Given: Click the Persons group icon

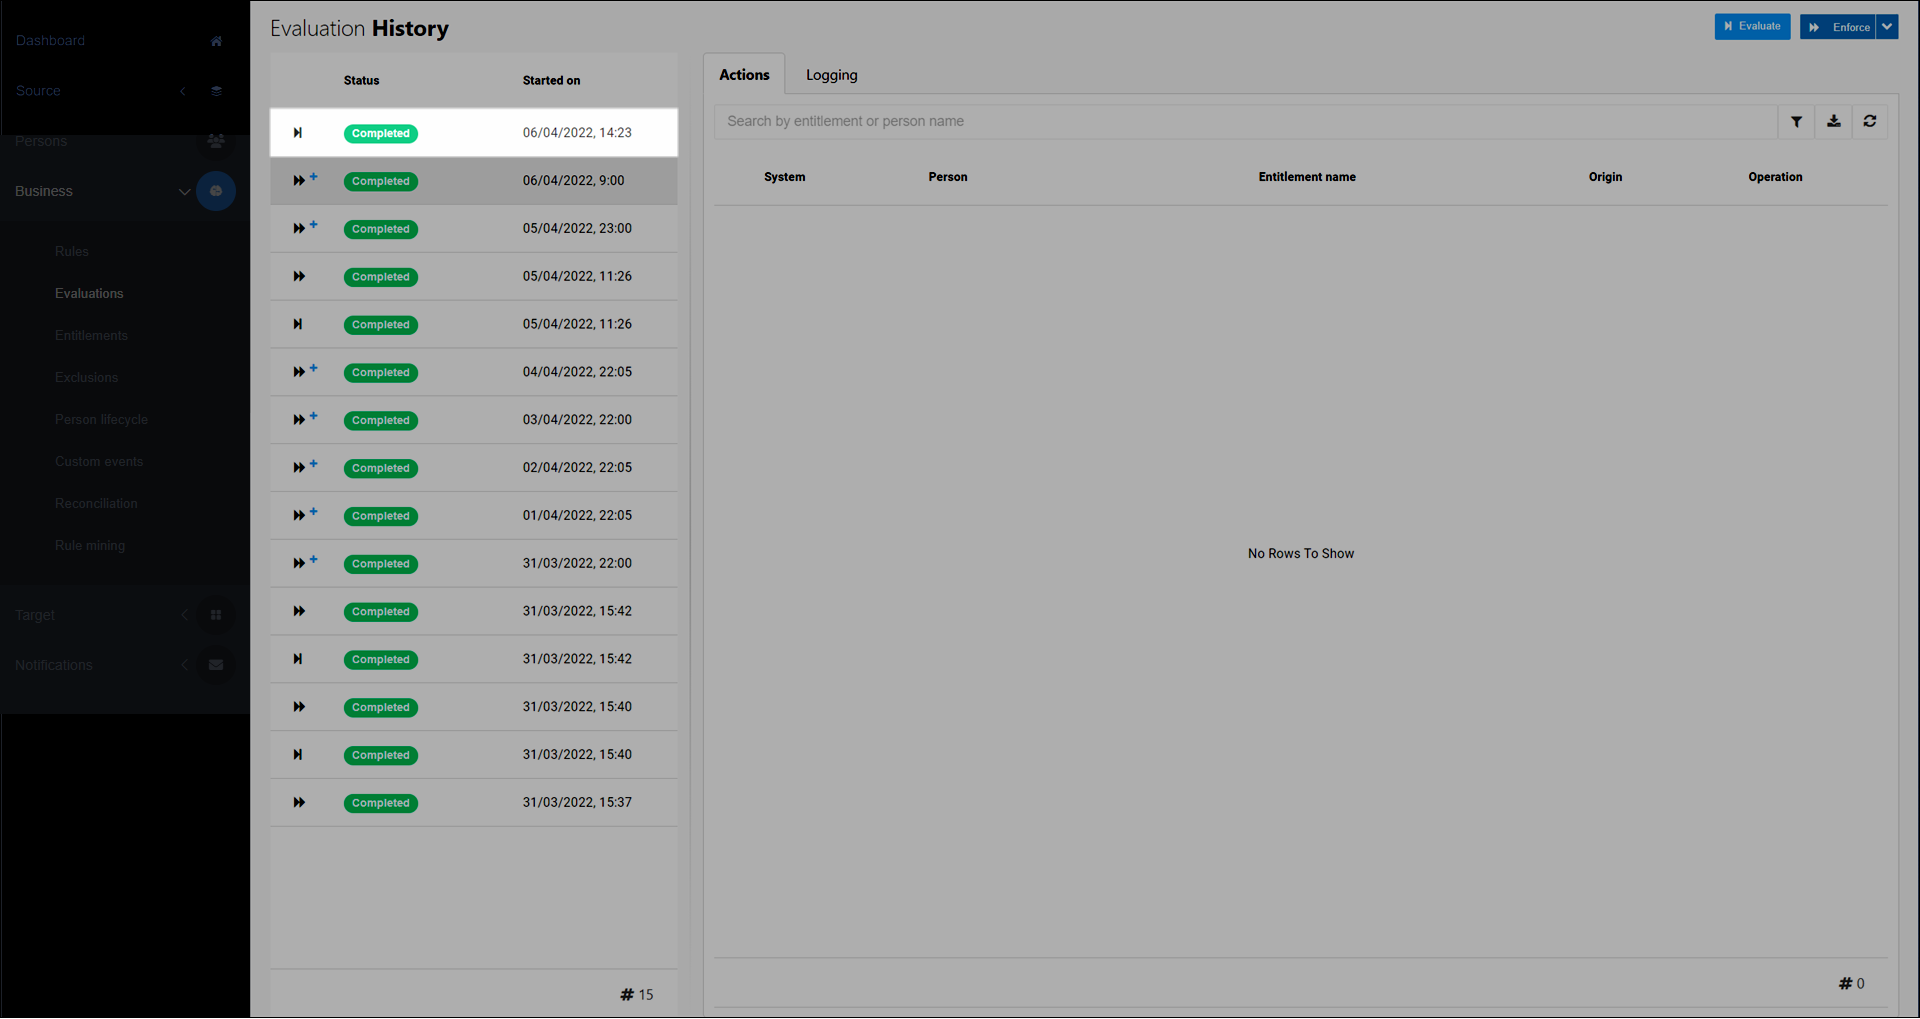Looking at the screenshot, I should (216, 141).
